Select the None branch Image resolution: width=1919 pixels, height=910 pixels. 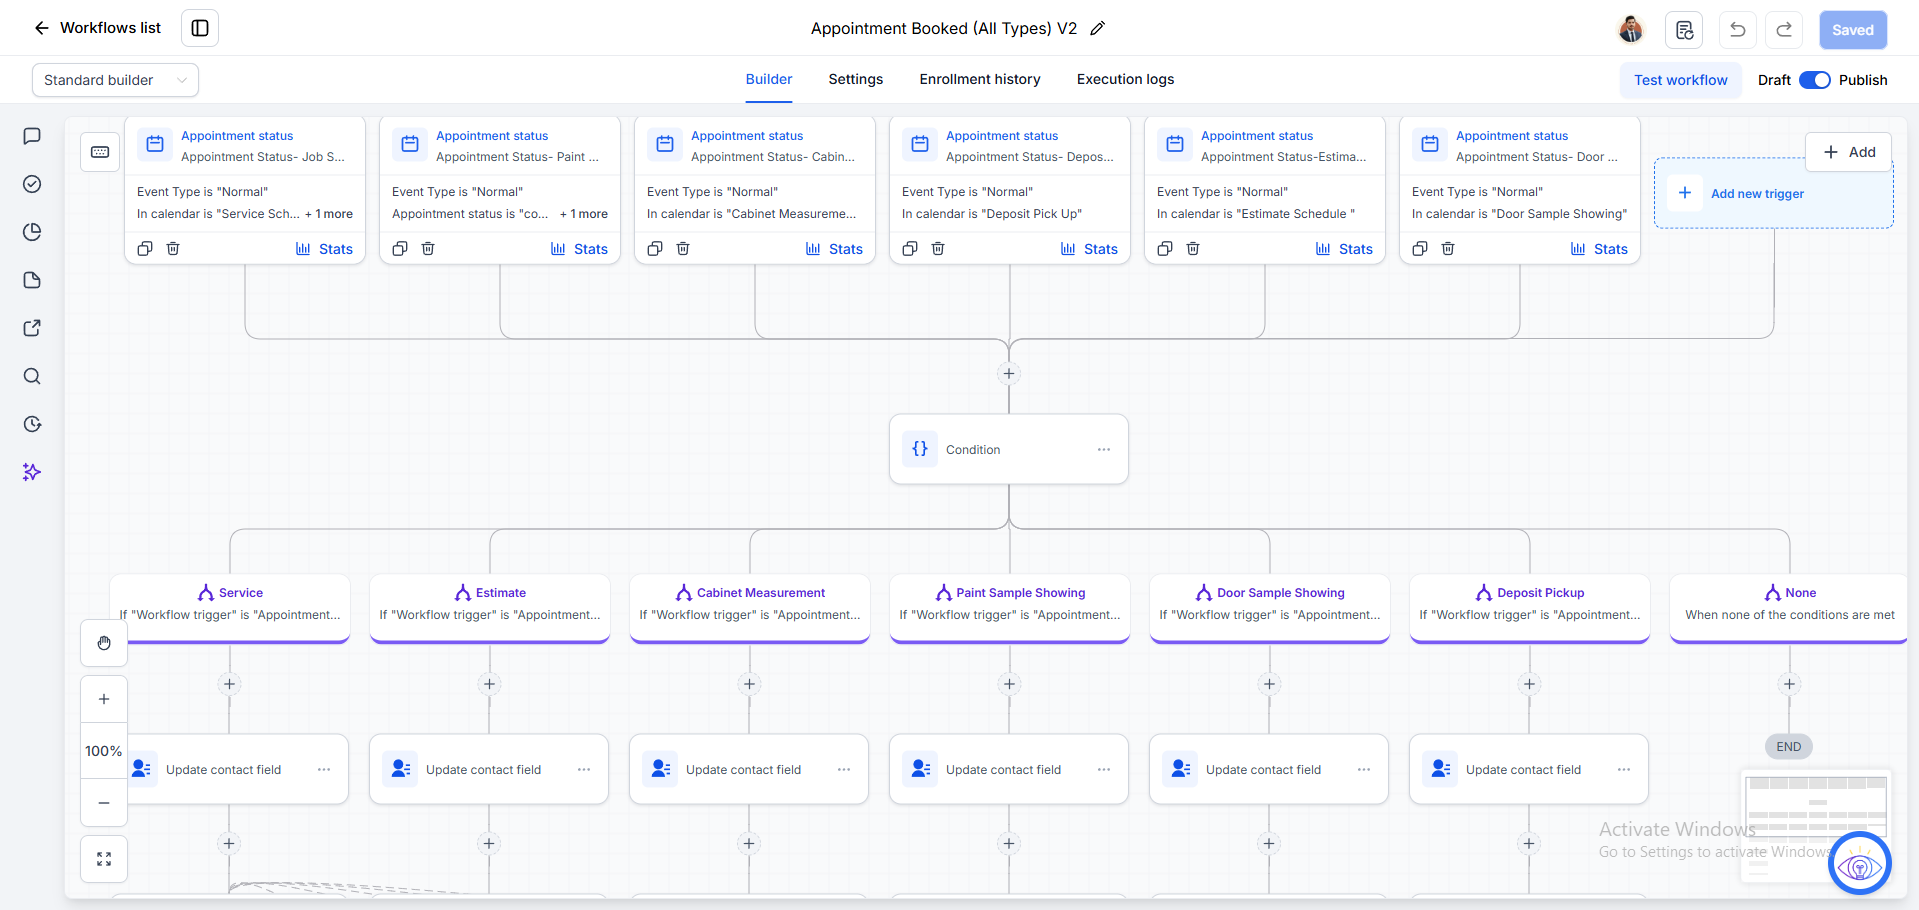pos(1790,607)
